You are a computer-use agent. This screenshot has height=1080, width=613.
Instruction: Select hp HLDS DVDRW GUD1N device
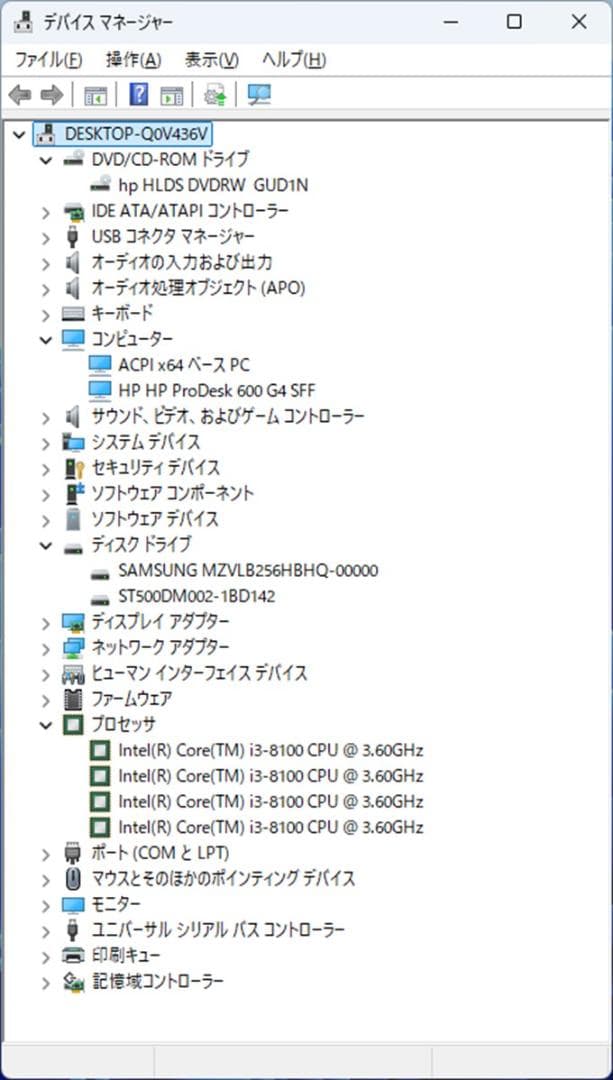coord(214,185)
